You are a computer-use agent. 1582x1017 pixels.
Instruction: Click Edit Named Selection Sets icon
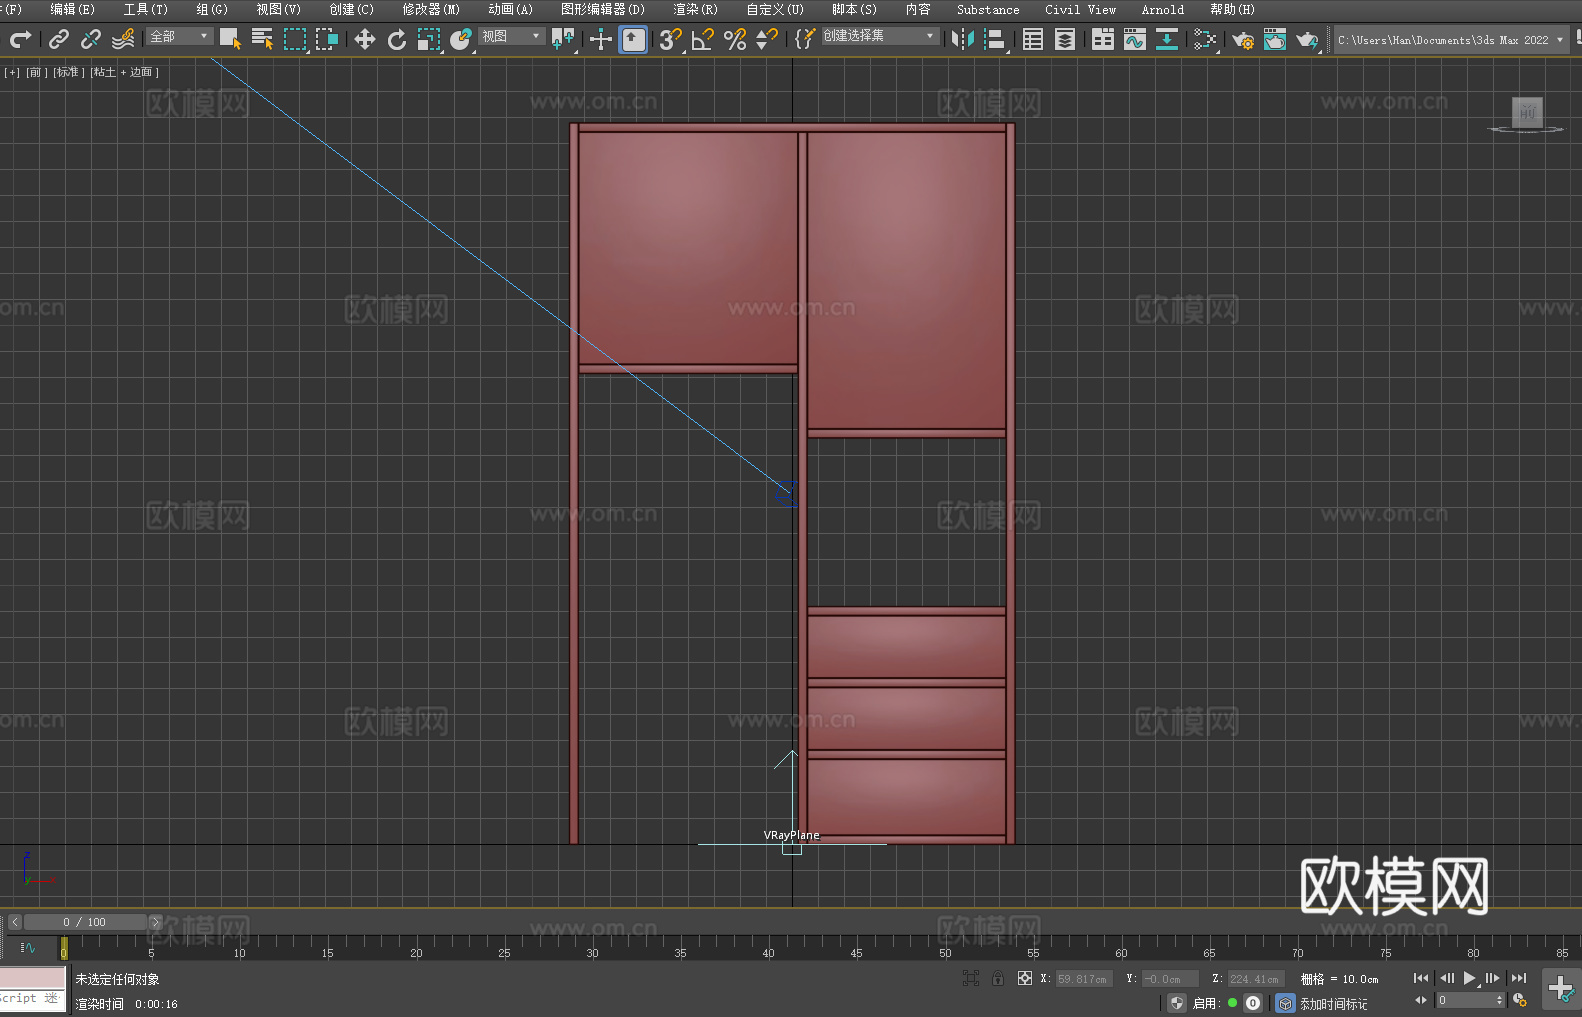(805, 39)
